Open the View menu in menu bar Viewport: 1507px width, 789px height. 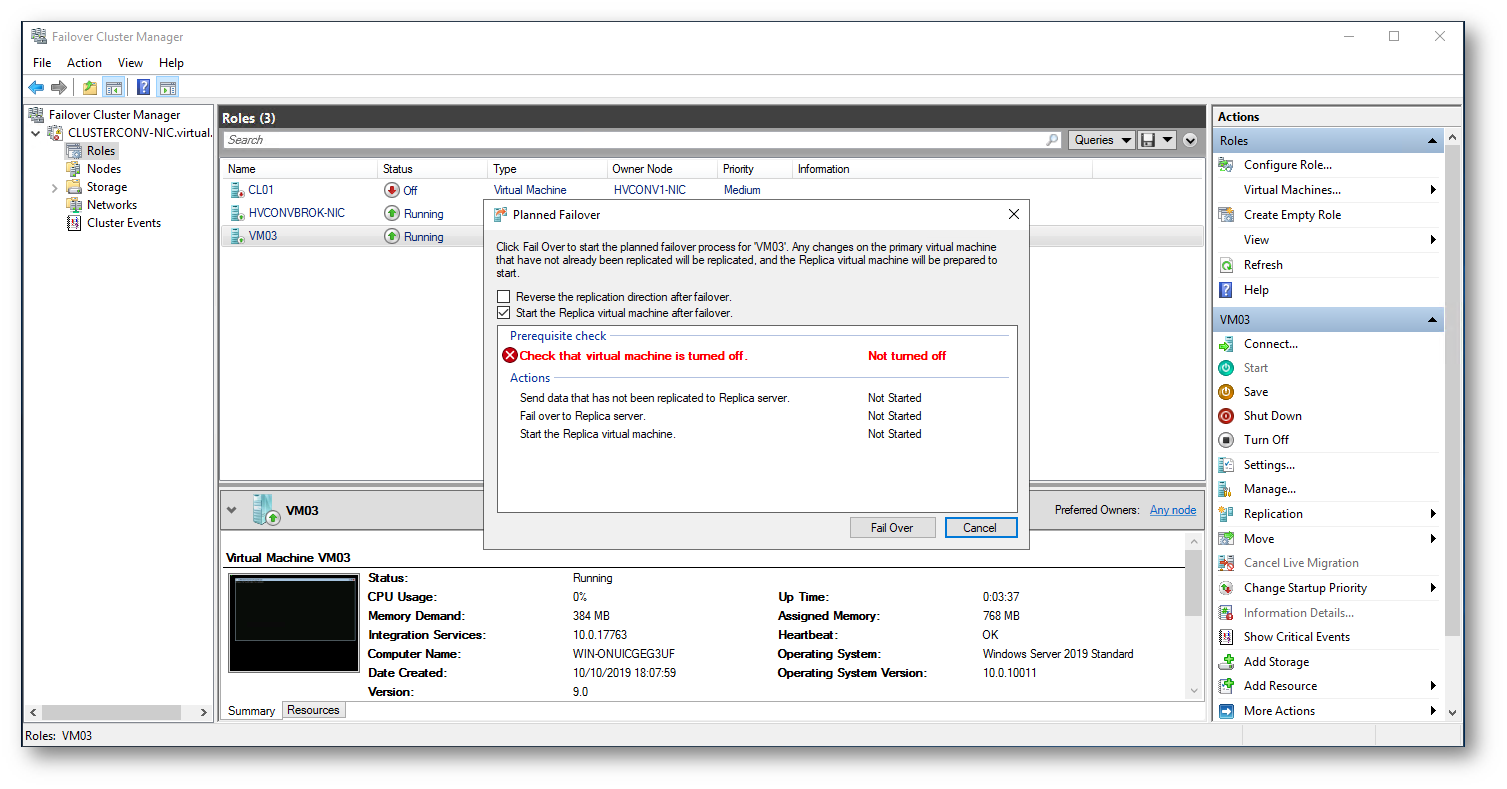pyautogui.click(x=130, y=63)
